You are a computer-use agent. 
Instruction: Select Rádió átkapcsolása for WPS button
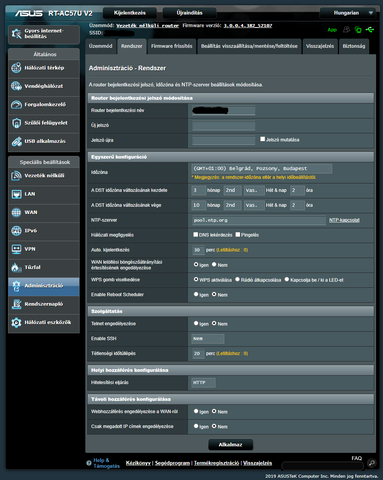click(237, 279)
